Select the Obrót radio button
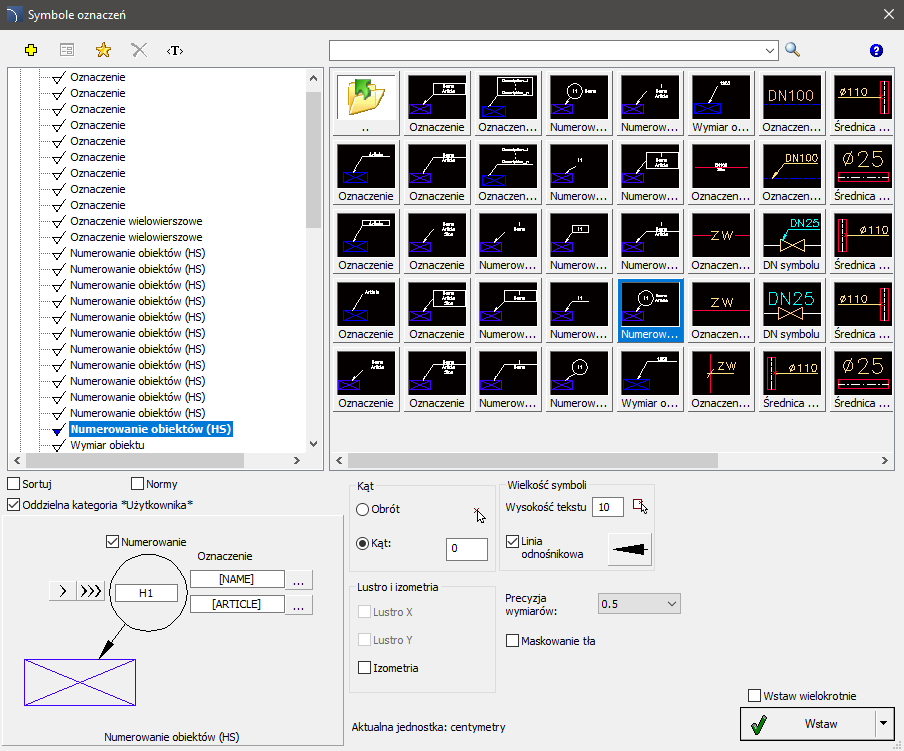The image size is (904, 751). [x=363, y=509]
